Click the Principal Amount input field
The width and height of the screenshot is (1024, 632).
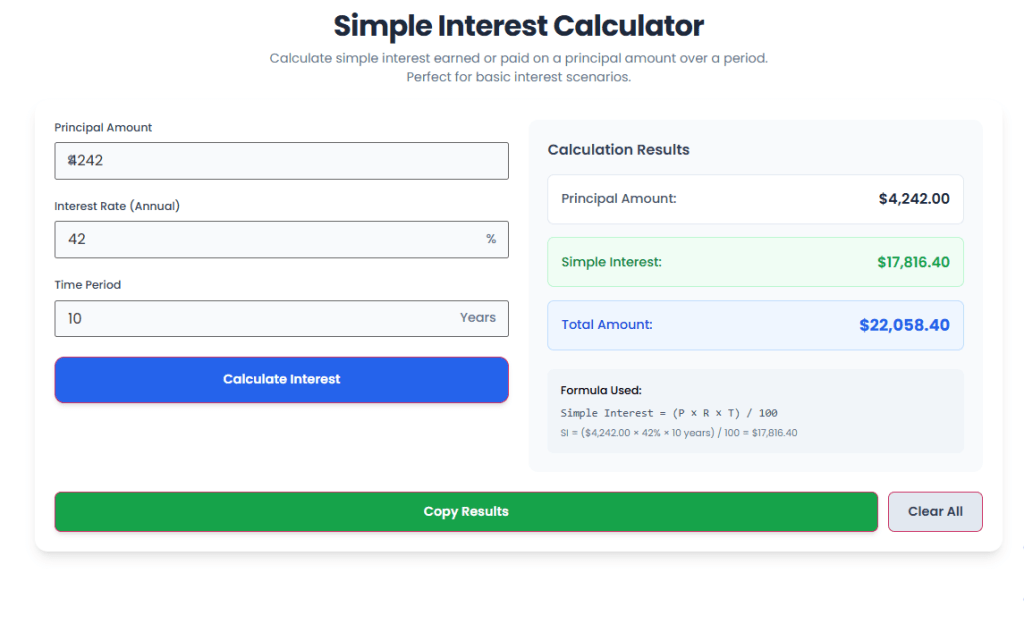(281, 161)
